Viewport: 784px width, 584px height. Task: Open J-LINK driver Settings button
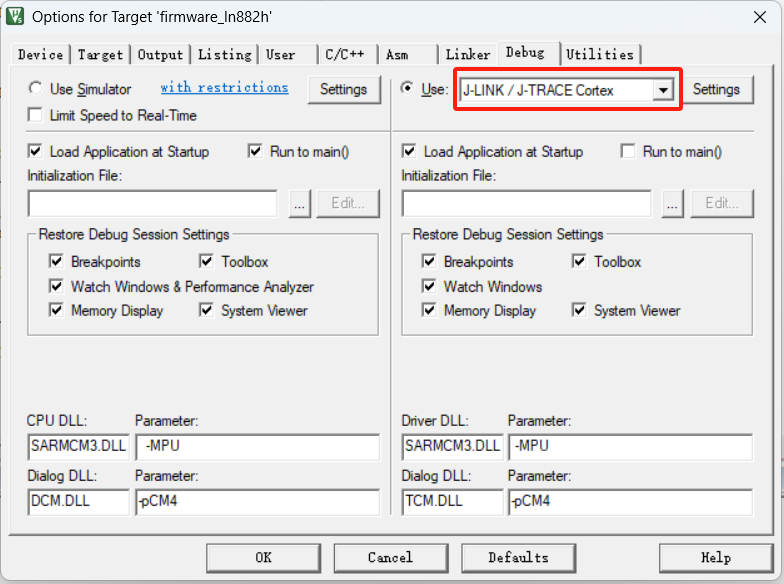716,90
